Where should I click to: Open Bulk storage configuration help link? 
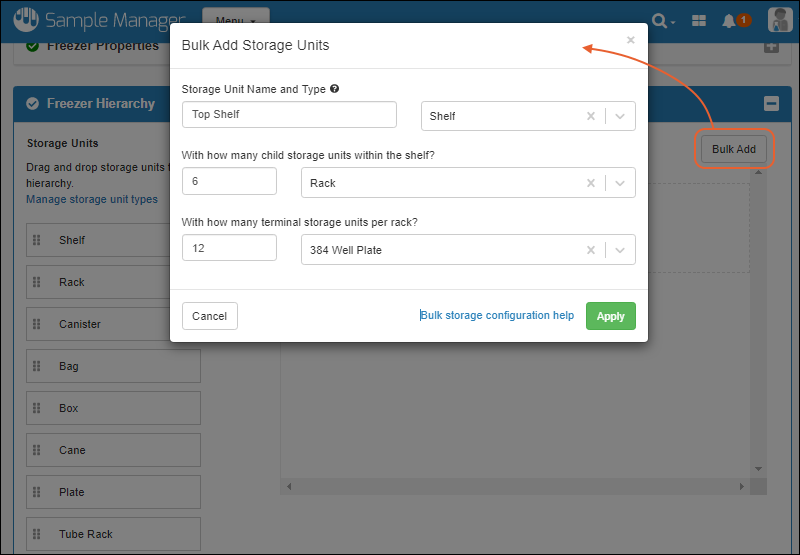click(497, 316)
